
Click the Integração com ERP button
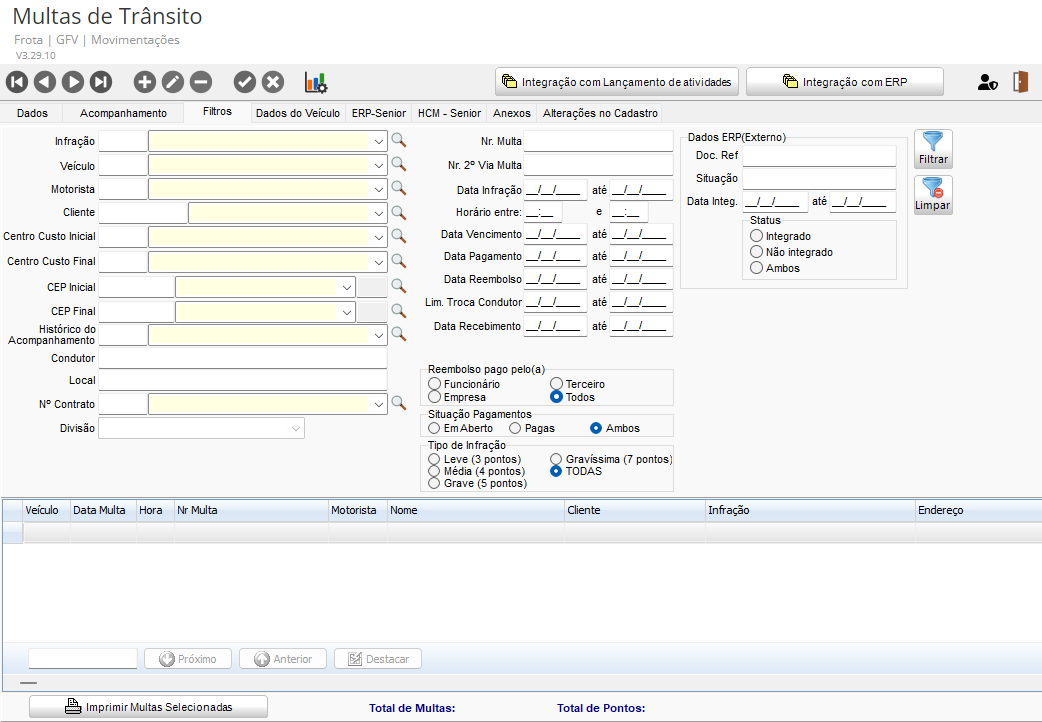coord(844,82)
